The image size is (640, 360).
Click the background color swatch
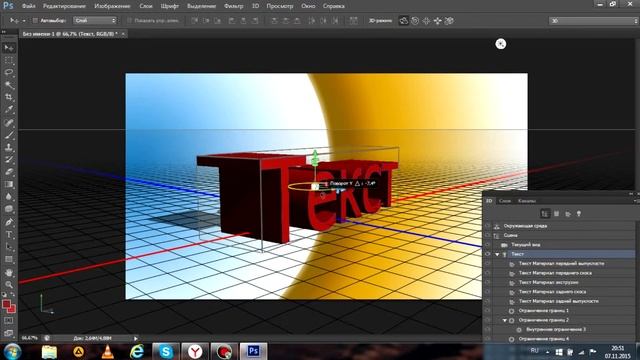coord(12,309)
